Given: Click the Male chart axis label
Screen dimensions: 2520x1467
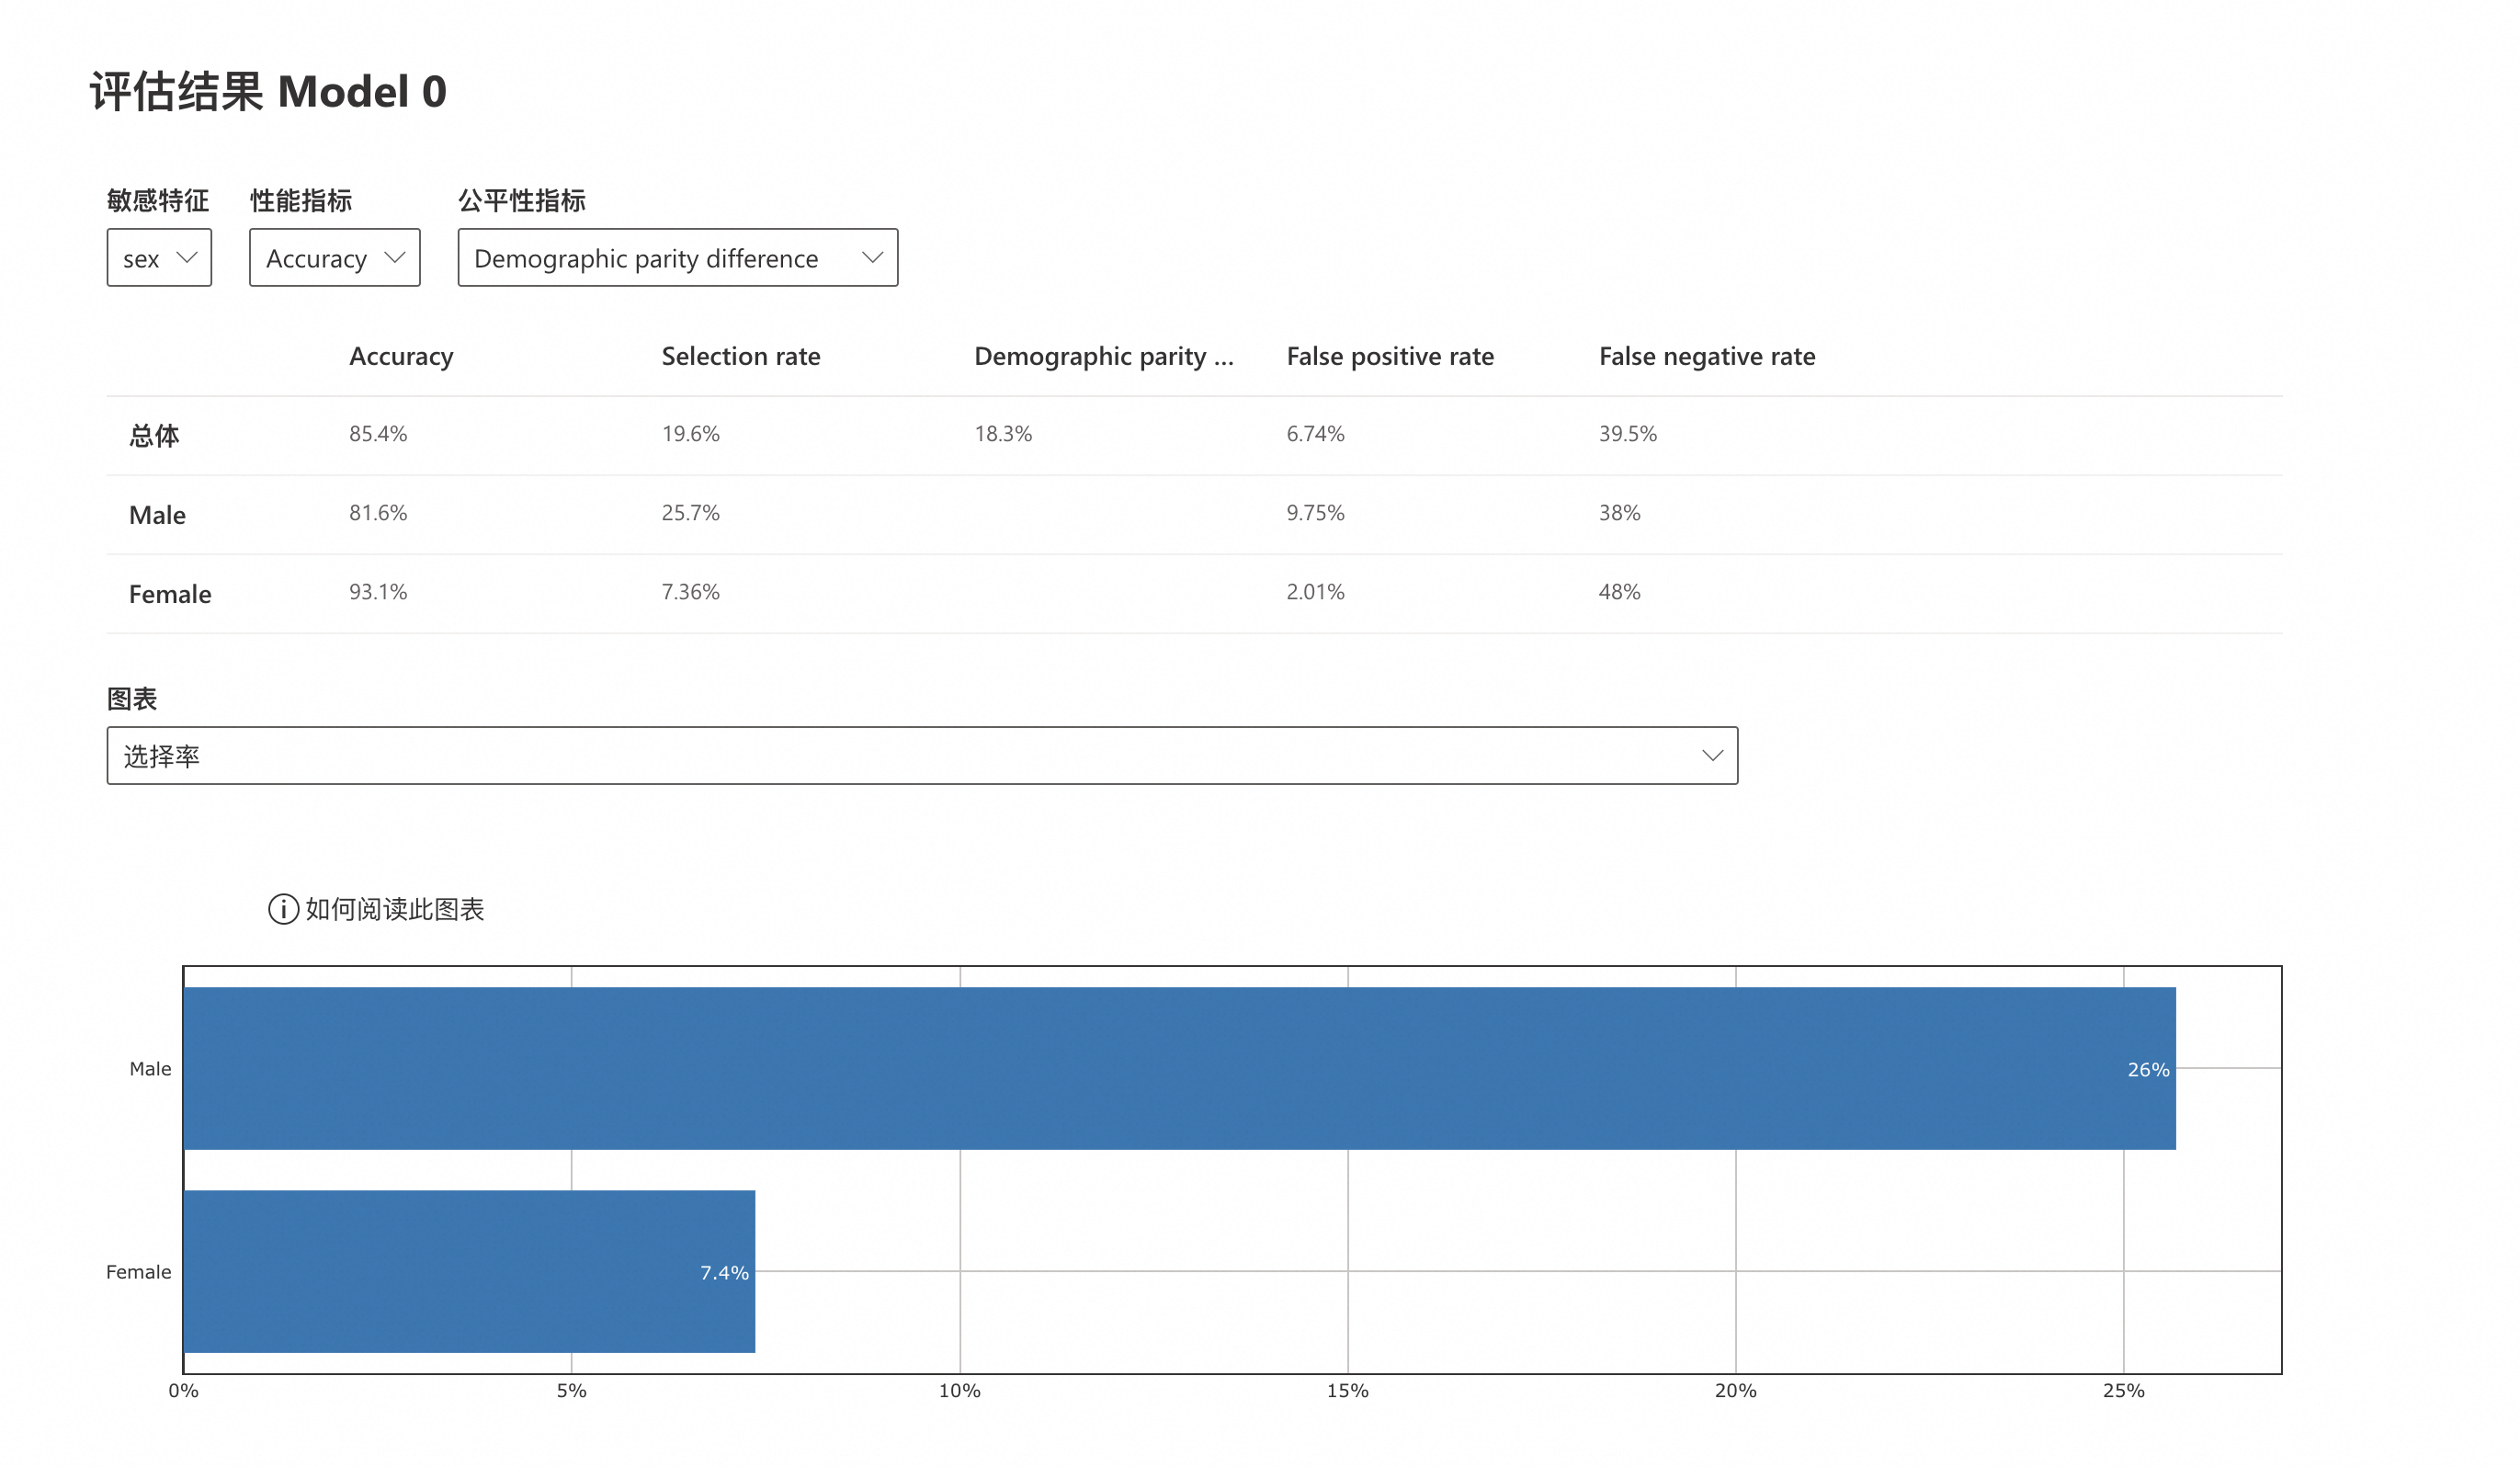Looking at the screenshot, I should pos(150,1069).
